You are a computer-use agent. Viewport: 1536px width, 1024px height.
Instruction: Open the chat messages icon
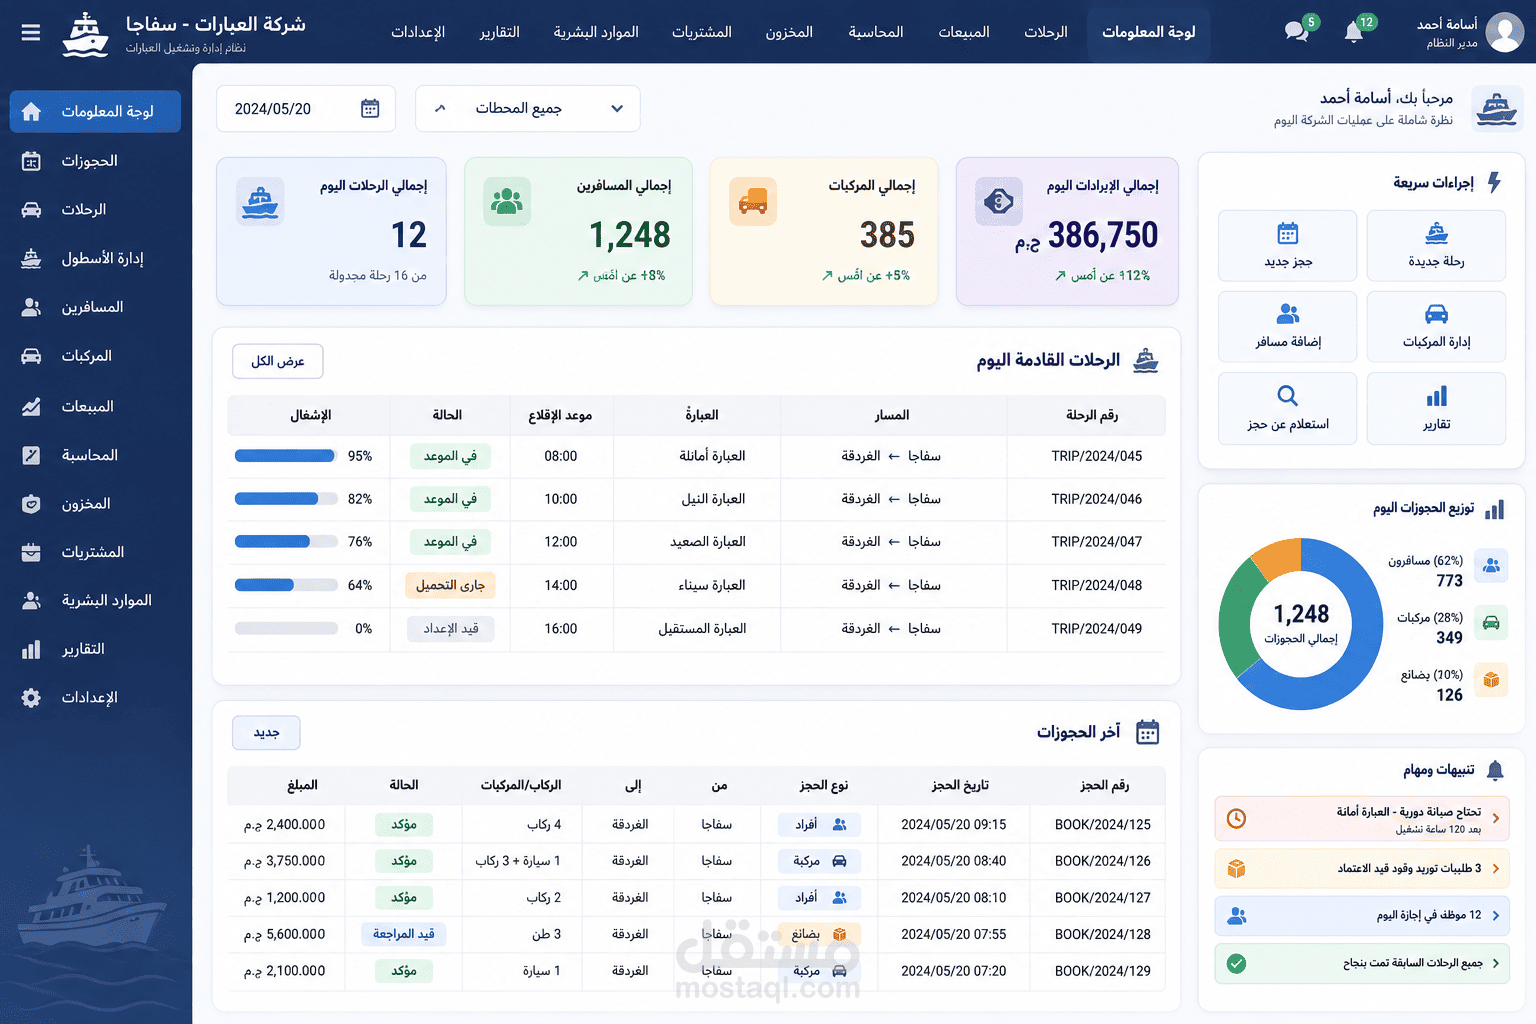point(1297,32)
